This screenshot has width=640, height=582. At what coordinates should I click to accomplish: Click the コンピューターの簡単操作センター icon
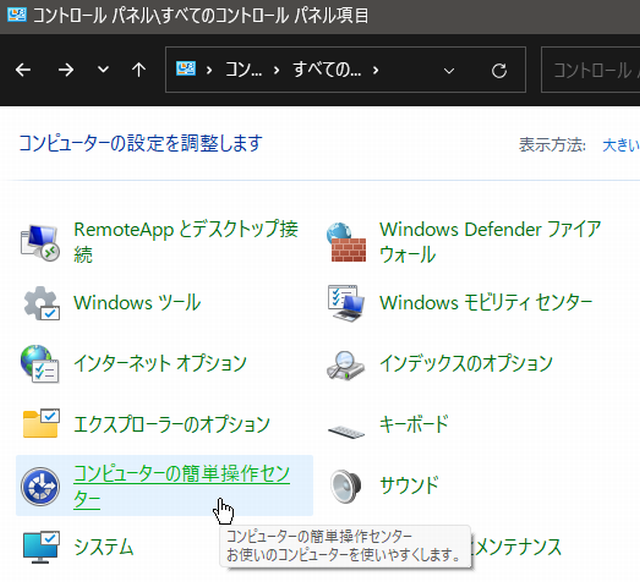coord(41,486)
